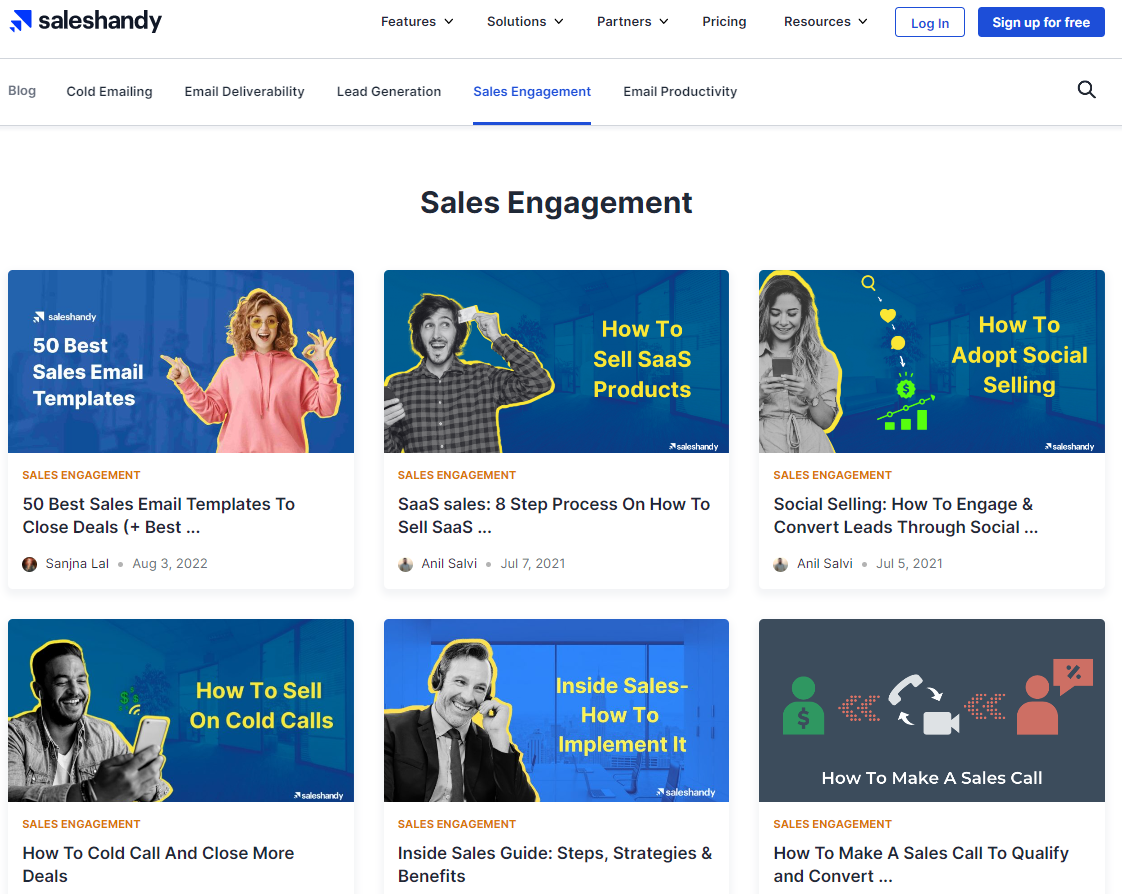Click Sales Engagement label above Cold Call post
Viewport: 1122px width, 894px height.
click(82, 825)
